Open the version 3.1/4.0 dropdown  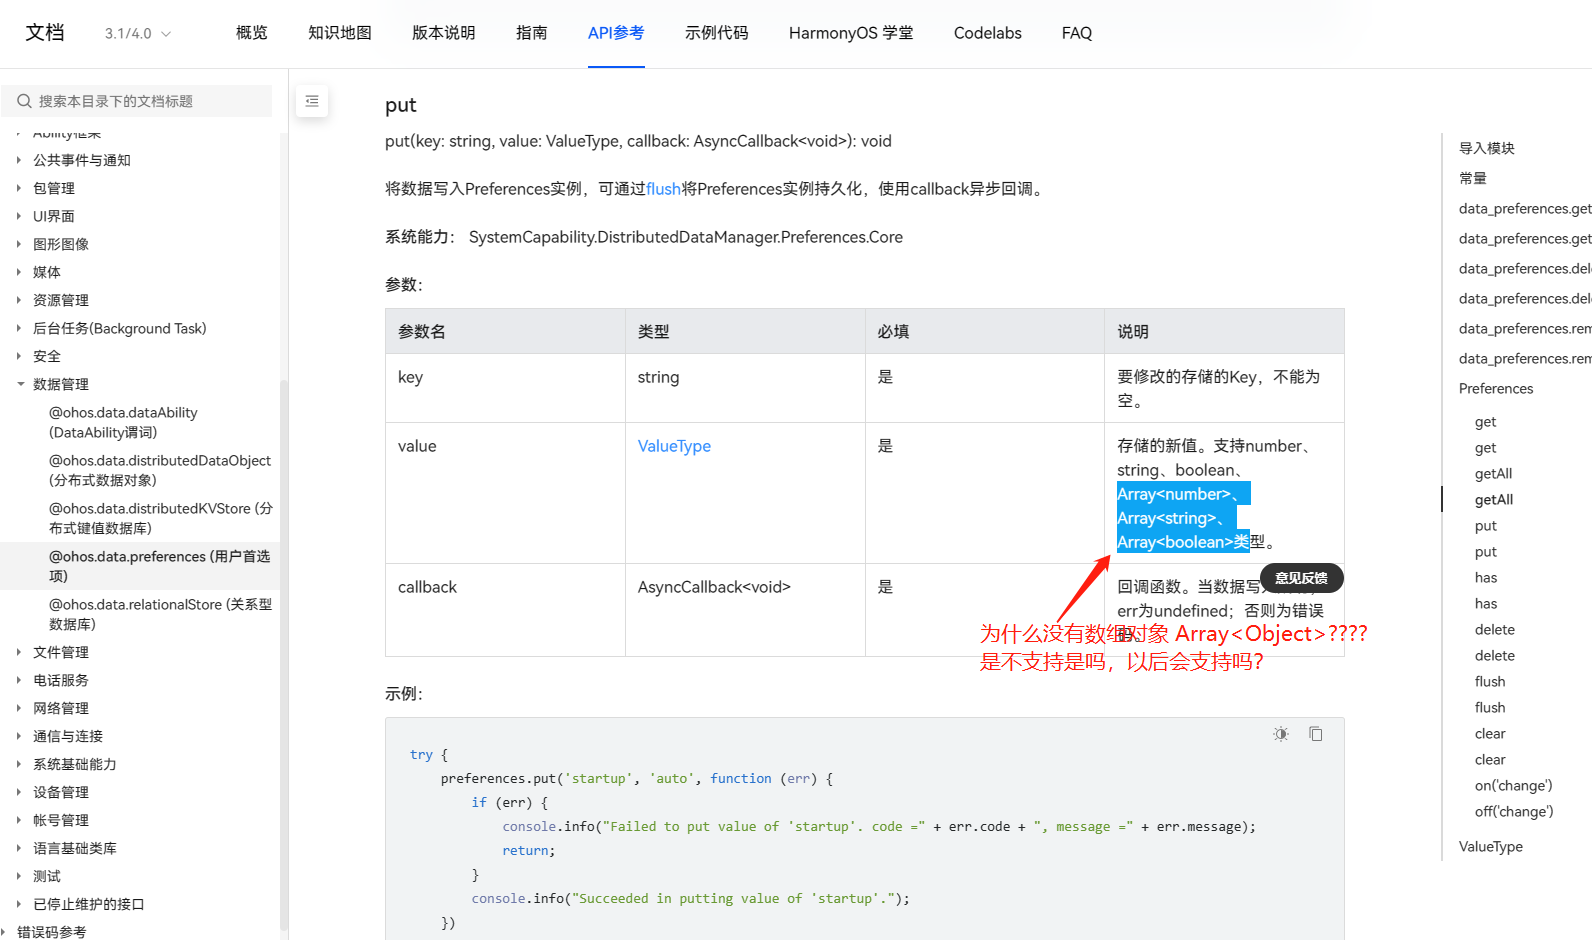138,33
